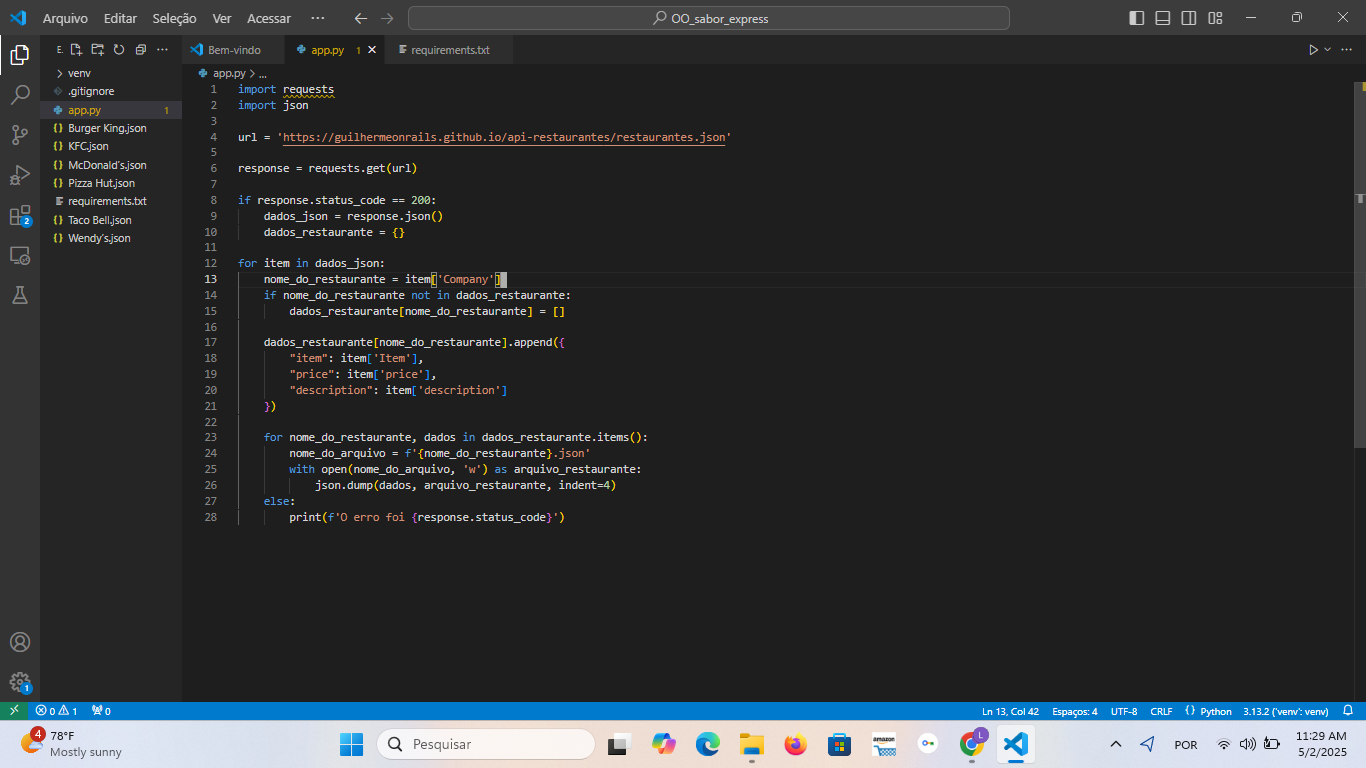The image size is (1366, 768).
Task: Select Python interpreter 3.13.2 venv
Action: tap(1286, 711)
